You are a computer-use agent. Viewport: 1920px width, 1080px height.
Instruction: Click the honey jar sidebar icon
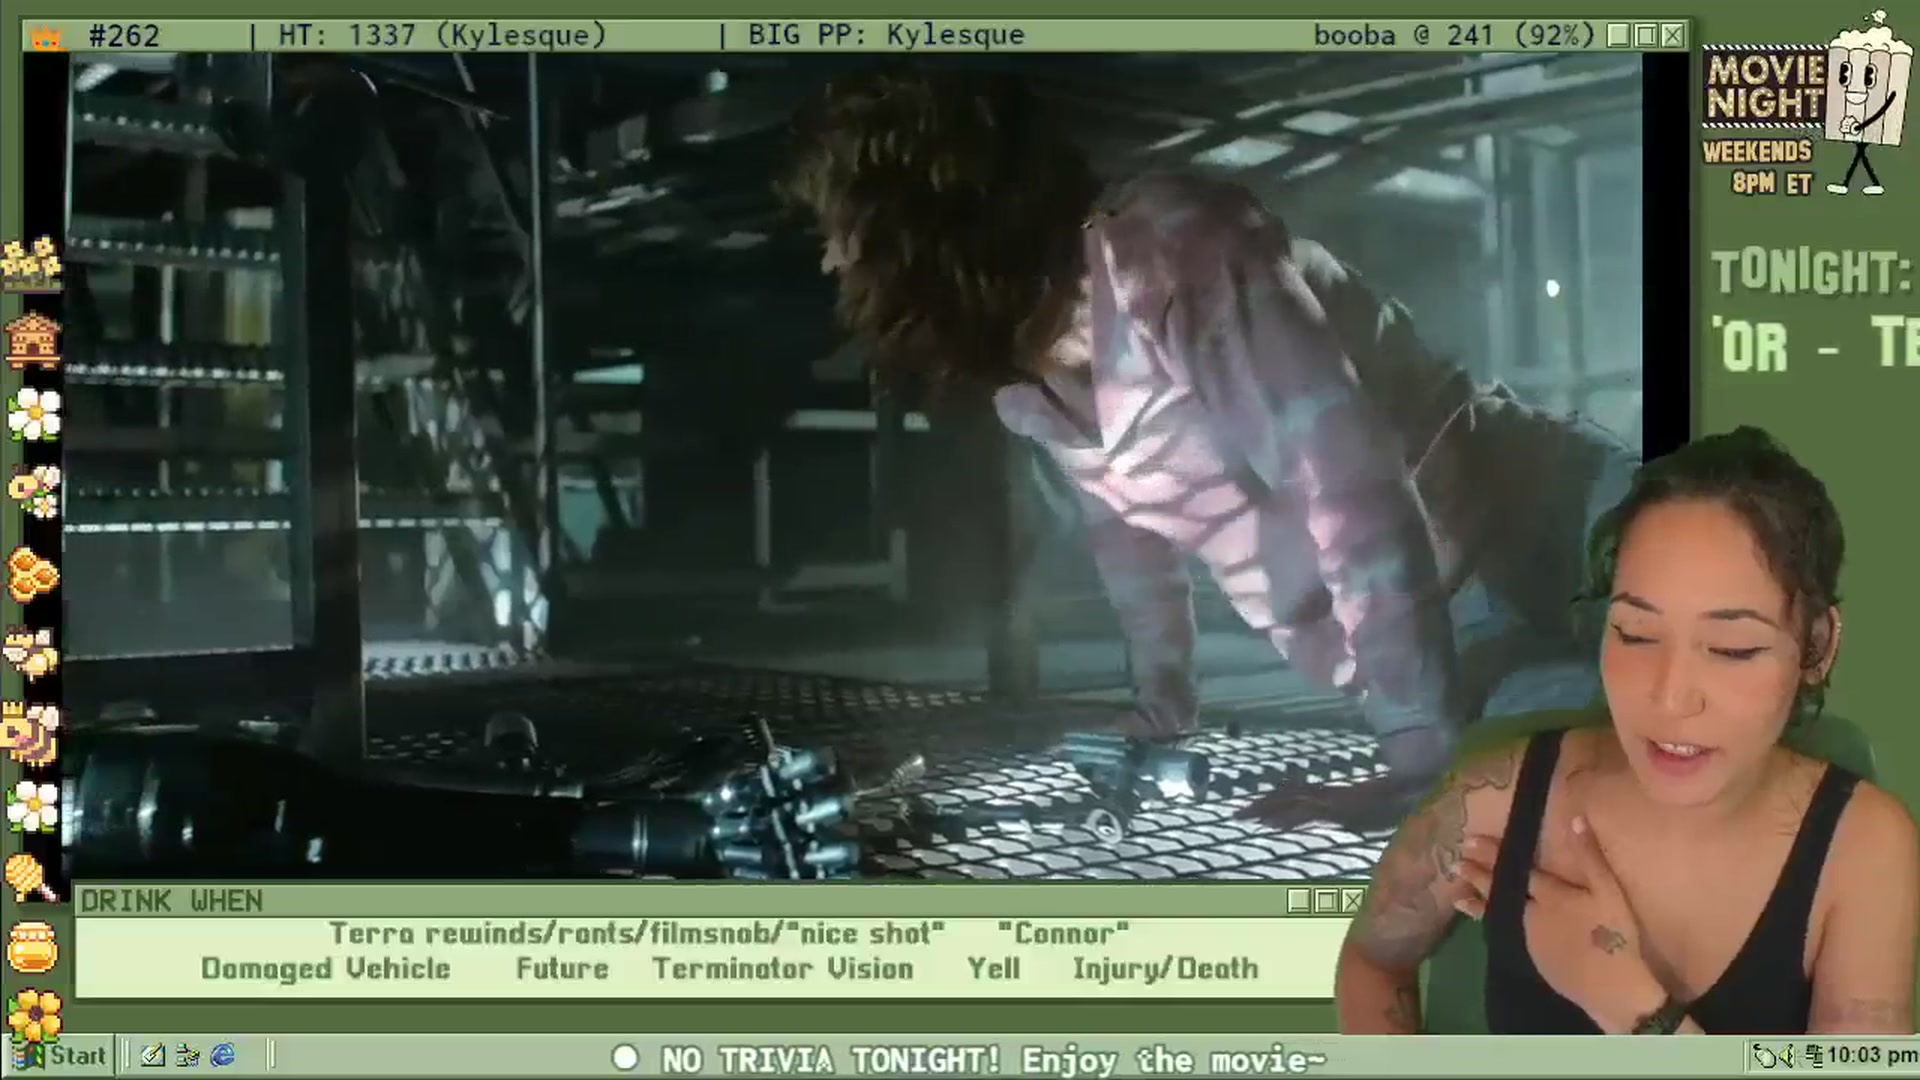coord(33,946)
